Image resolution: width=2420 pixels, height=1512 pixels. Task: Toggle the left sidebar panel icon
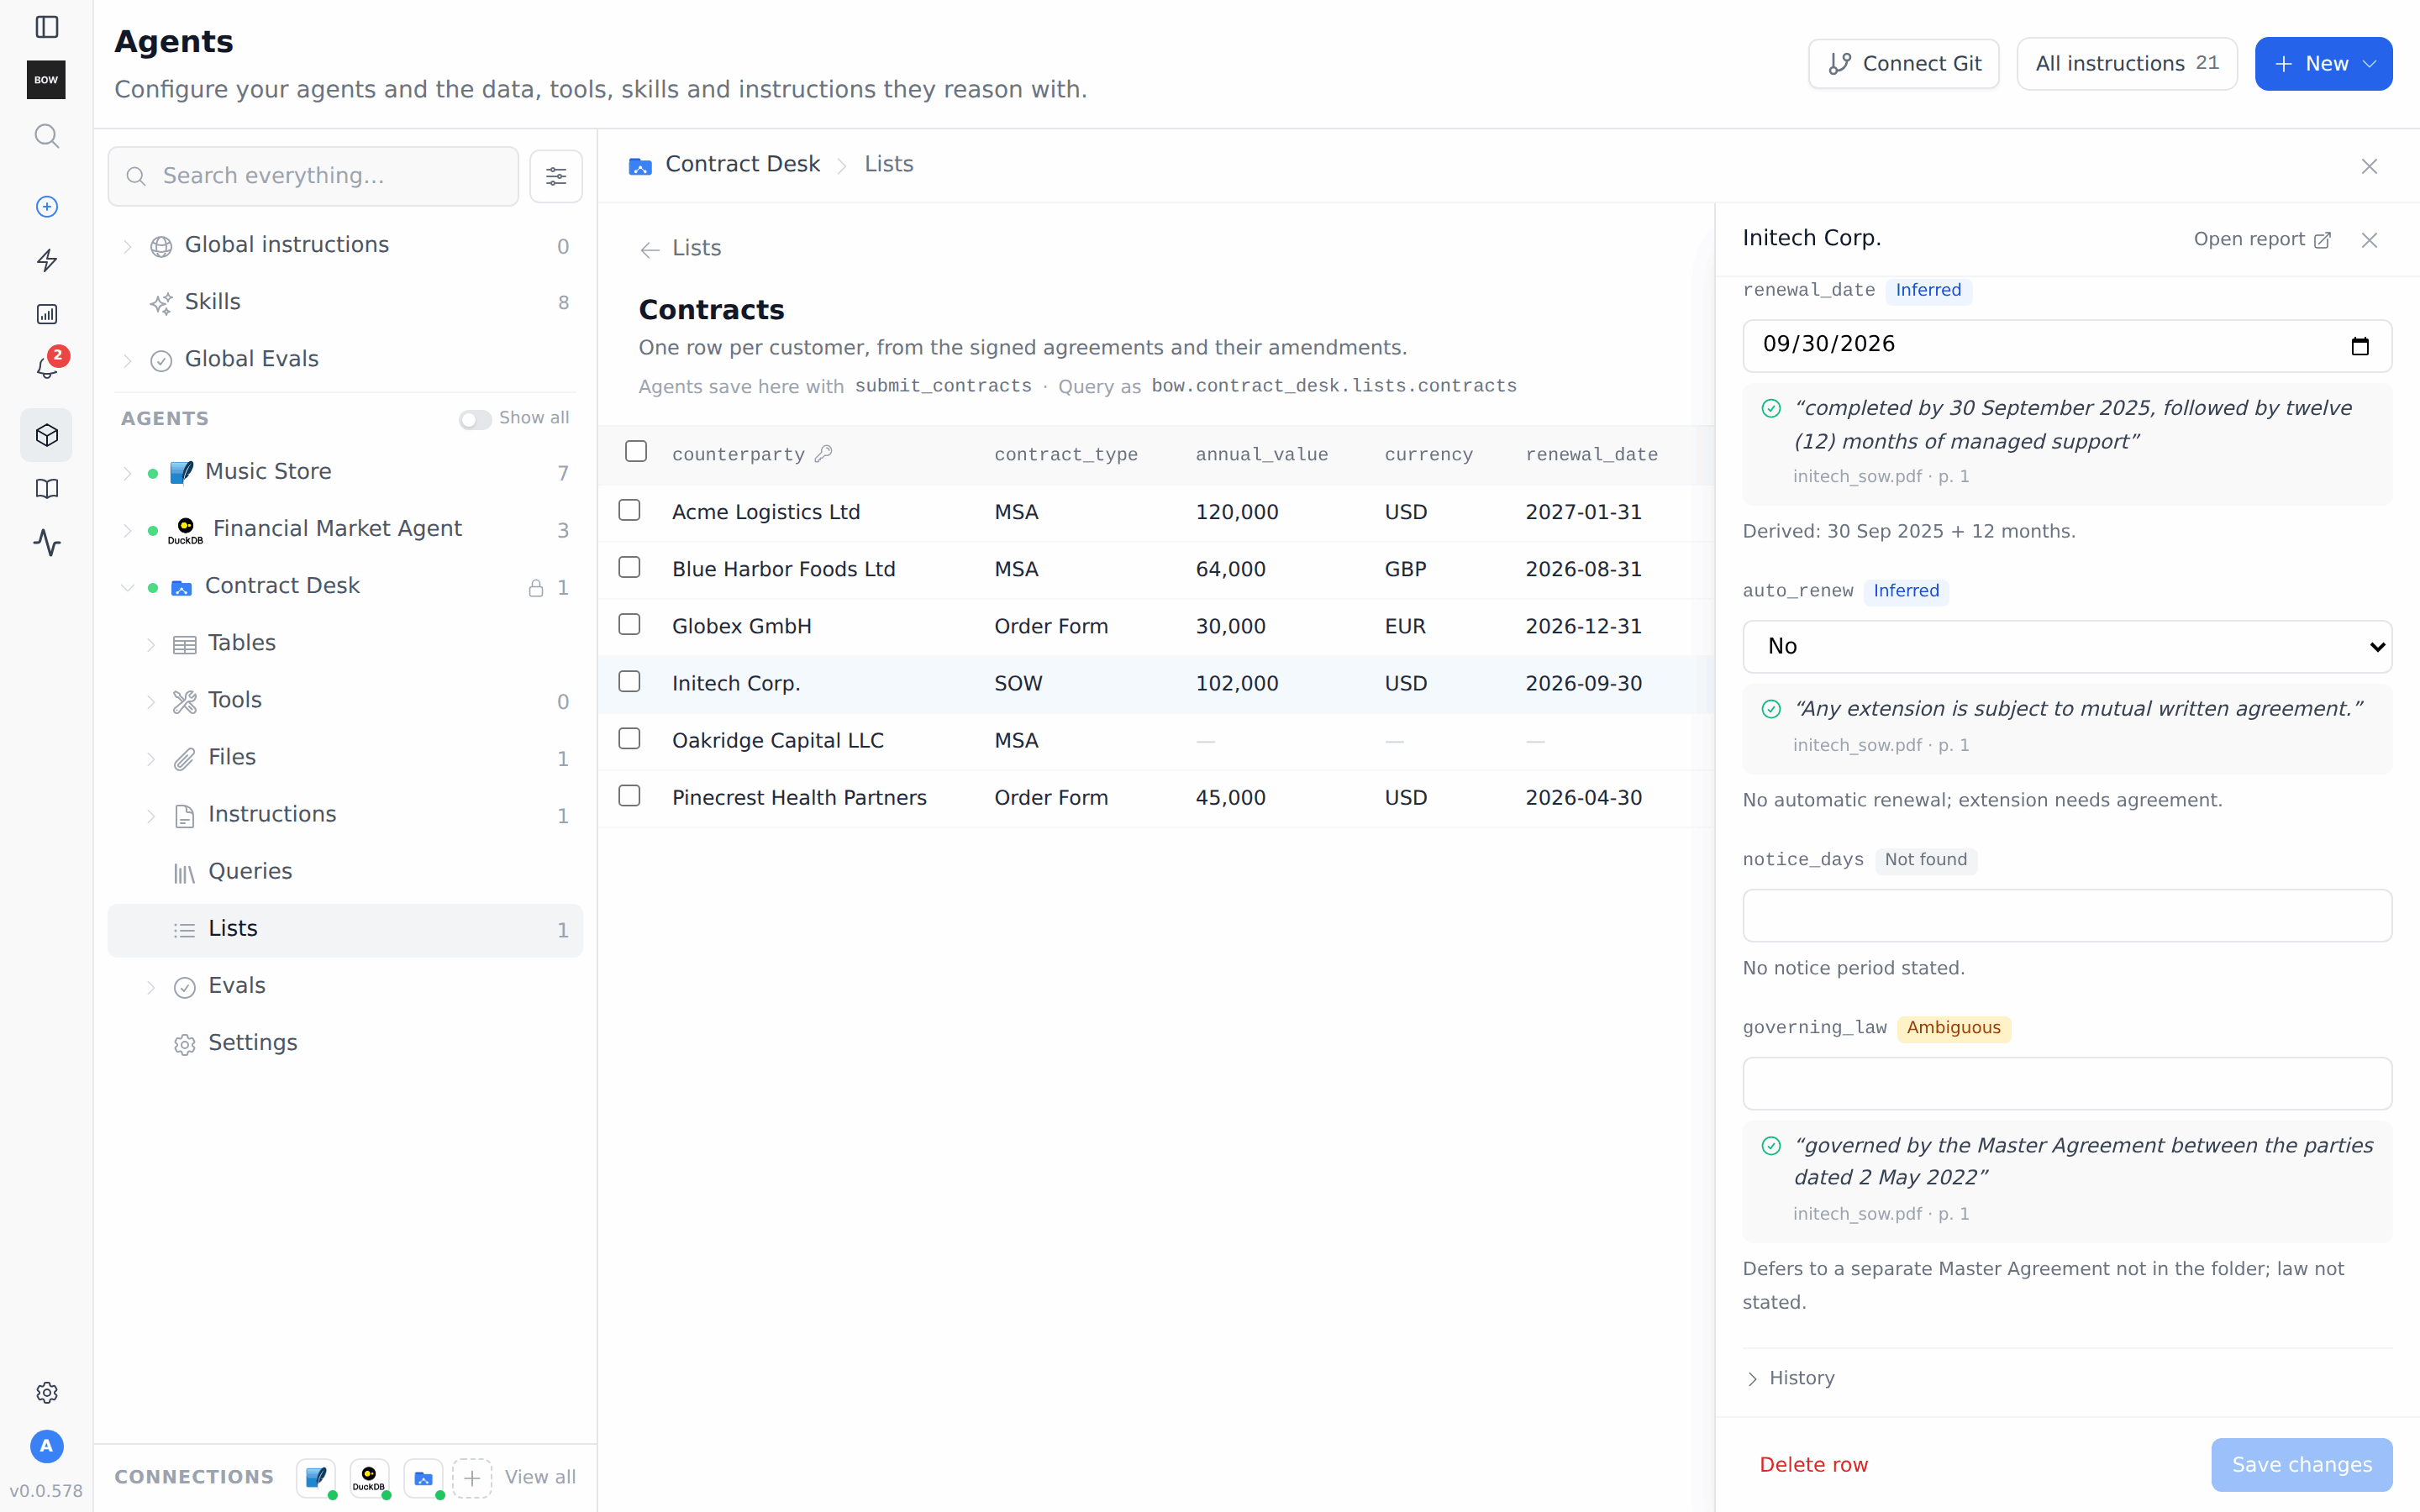[46, 27]
